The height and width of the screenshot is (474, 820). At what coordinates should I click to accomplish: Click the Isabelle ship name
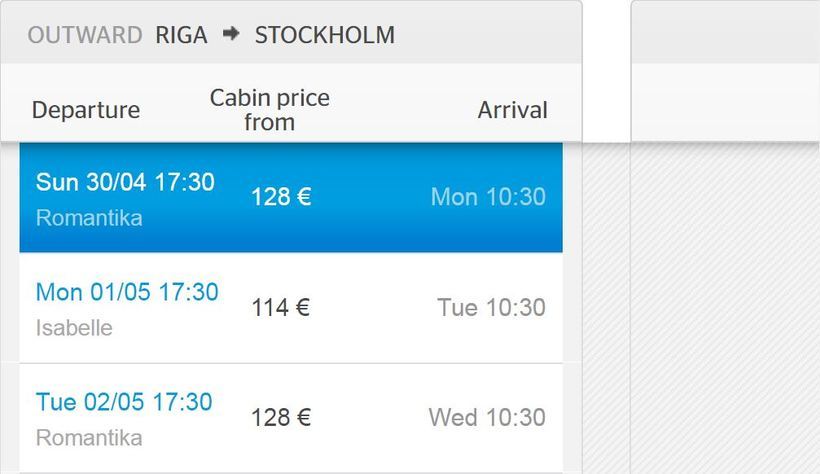tap(74, 328)
